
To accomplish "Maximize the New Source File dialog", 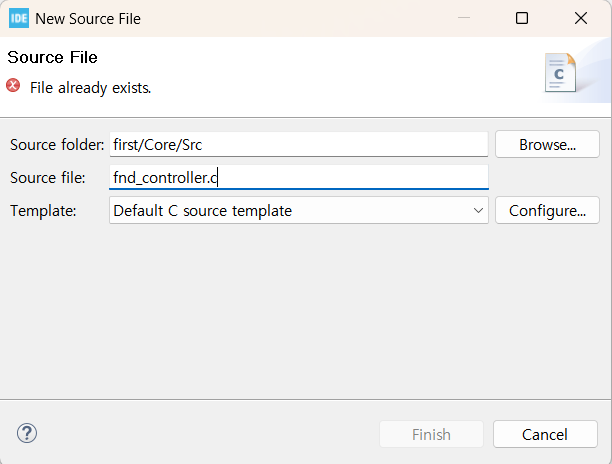I will point(521,18).
